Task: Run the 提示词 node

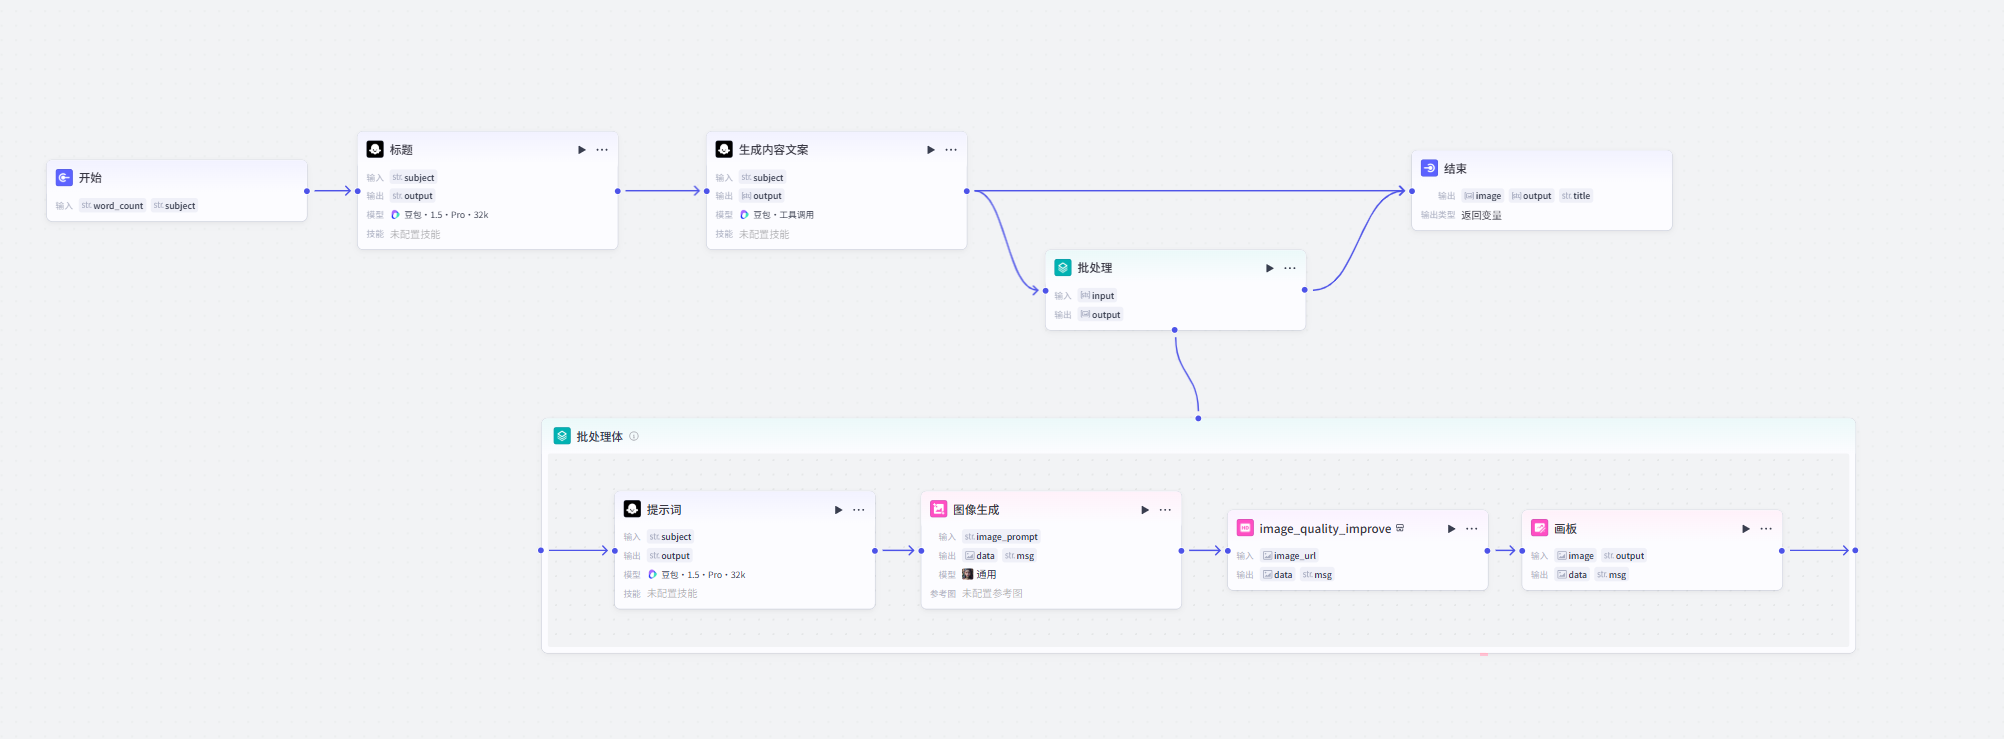Action: [x=838, y=510]
